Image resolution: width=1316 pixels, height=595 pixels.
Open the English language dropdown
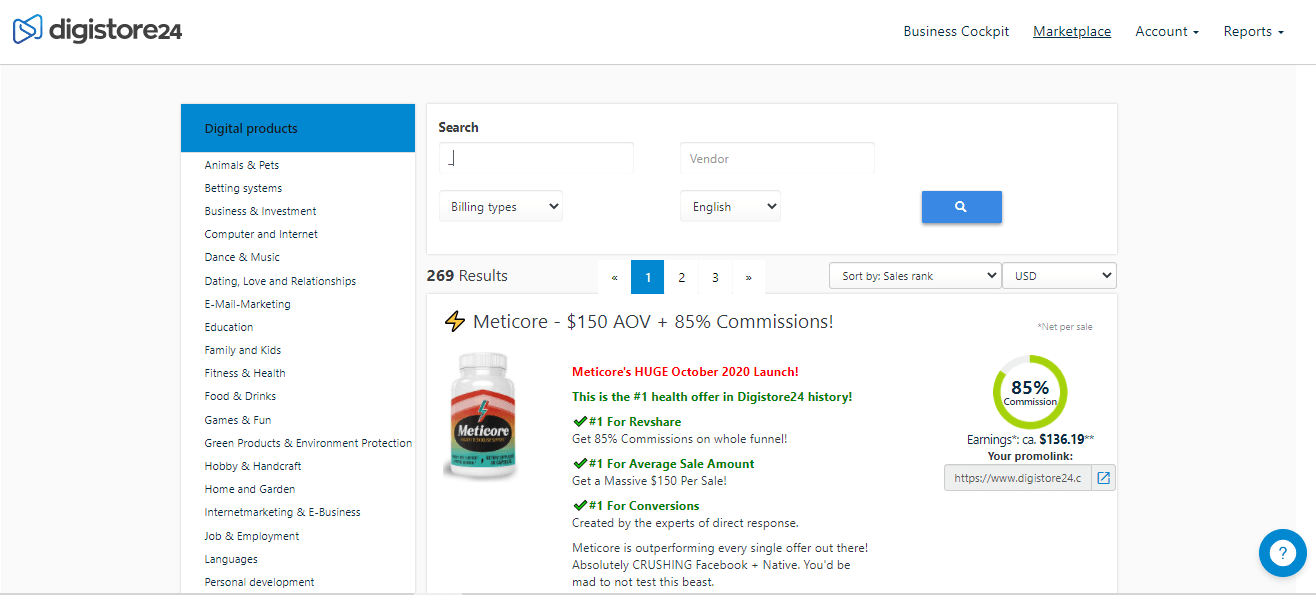730,207
